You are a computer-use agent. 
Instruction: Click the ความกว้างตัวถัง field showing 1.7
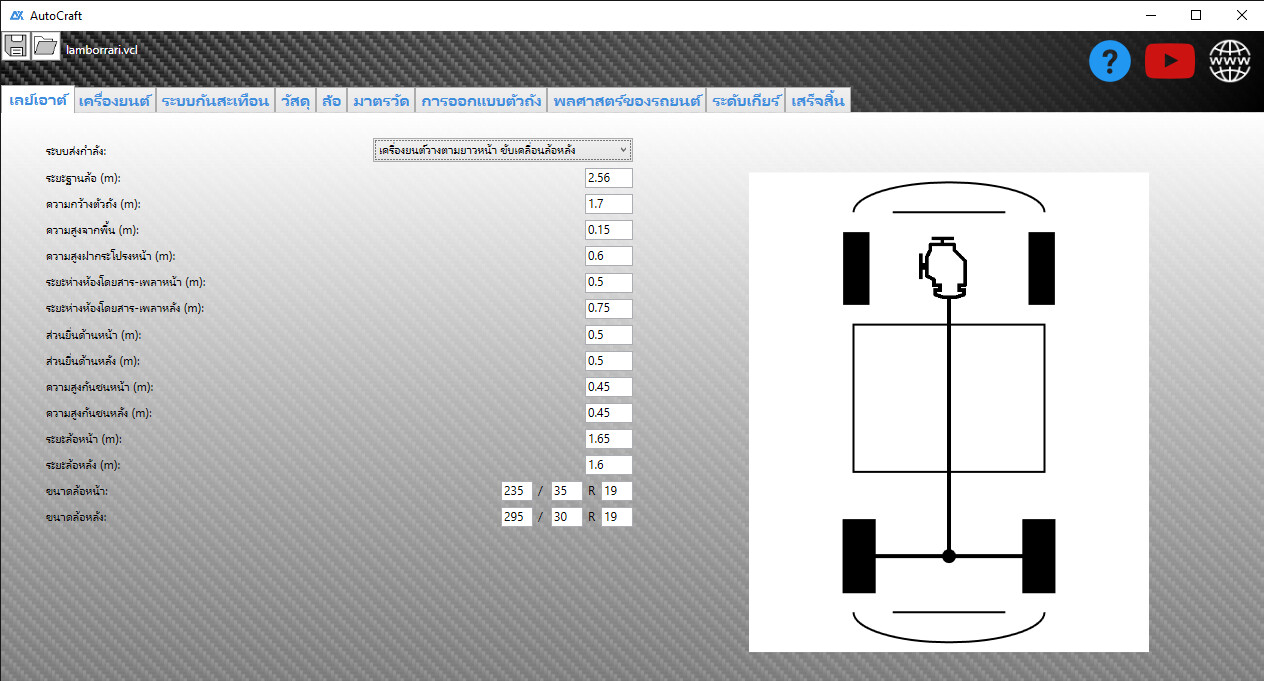(608, 204)
